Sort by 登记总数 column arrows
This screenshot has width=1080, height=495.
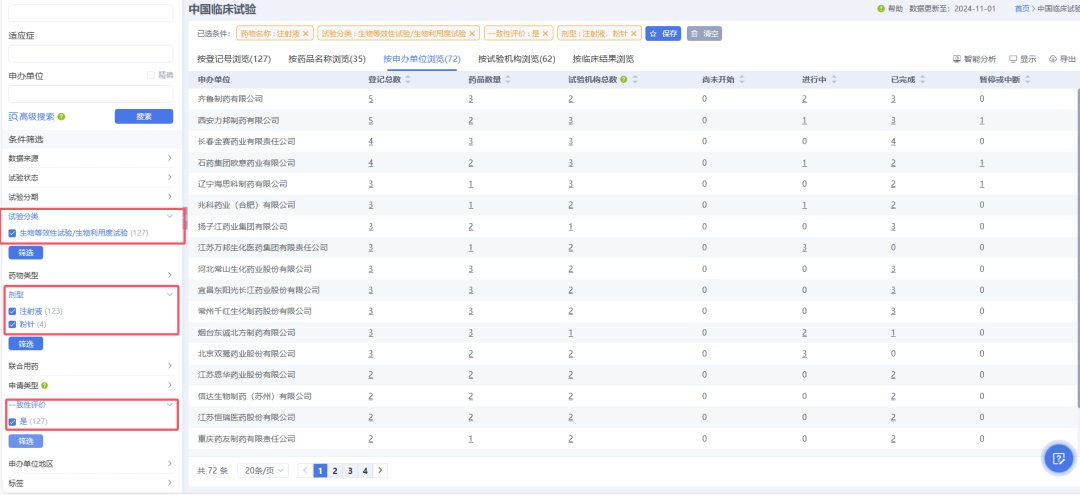point(409,79)
